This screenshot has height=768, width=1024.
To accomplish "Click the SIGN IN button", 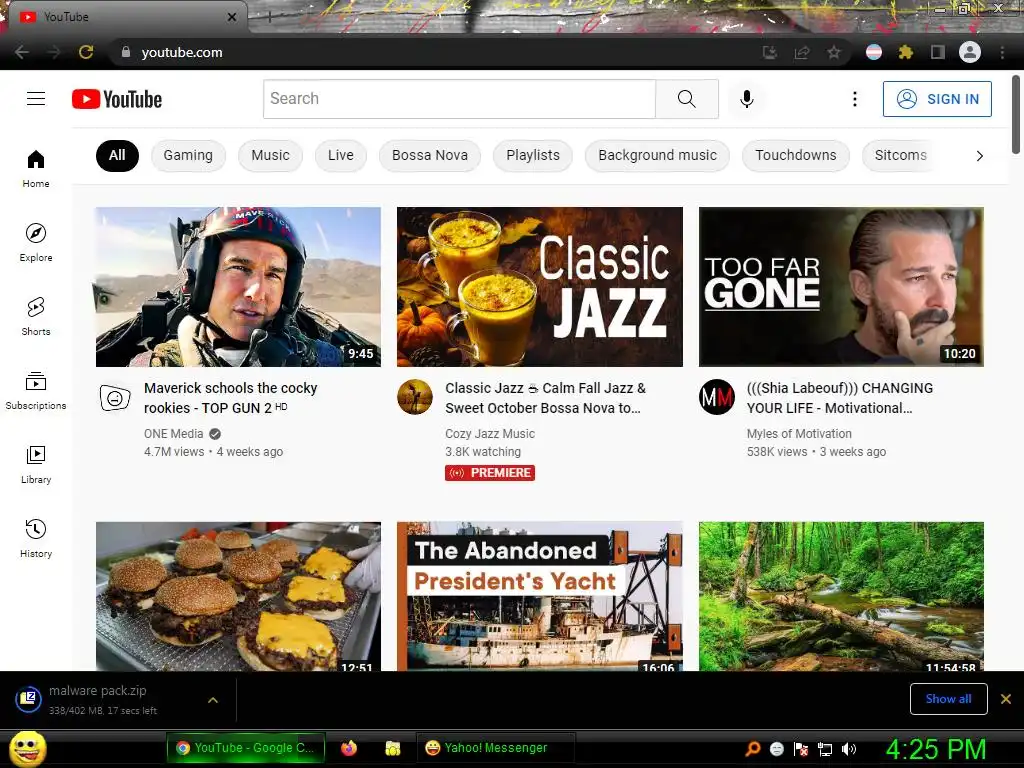I will 937,99.
